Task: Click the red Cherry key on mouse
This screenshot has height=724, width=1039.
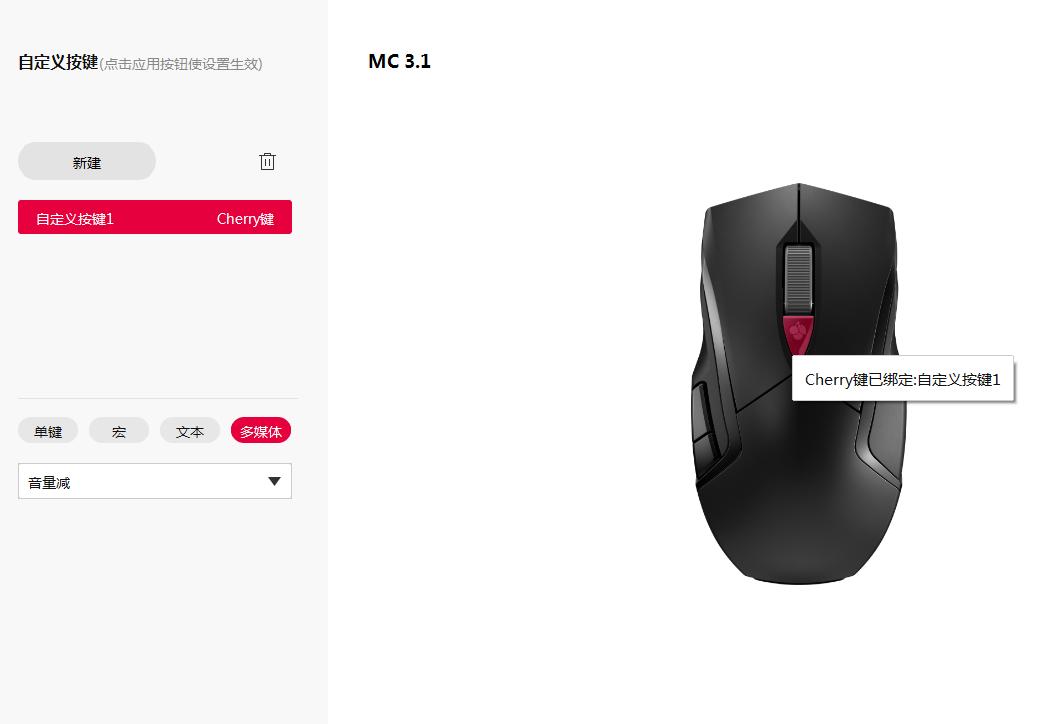Action: (798, 334)
